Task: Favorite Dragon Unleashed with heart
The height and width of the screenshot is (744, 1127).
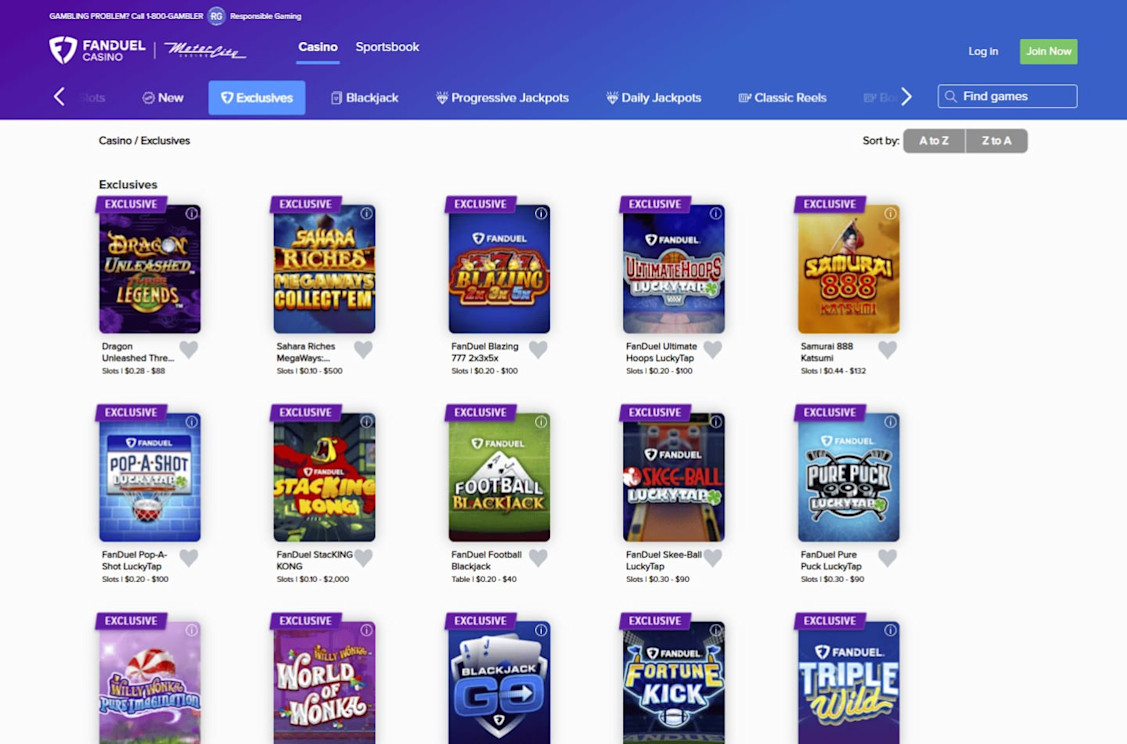Action: tap(188, 349)
